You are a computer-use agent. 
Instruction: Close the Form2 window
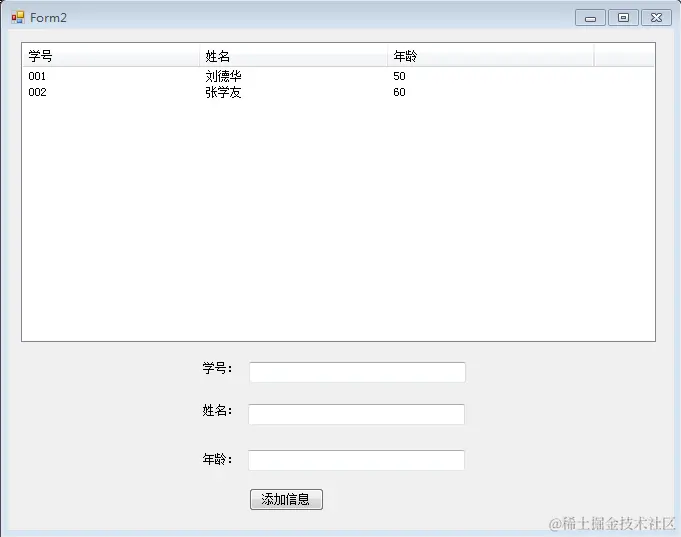[x=656, y=18]
